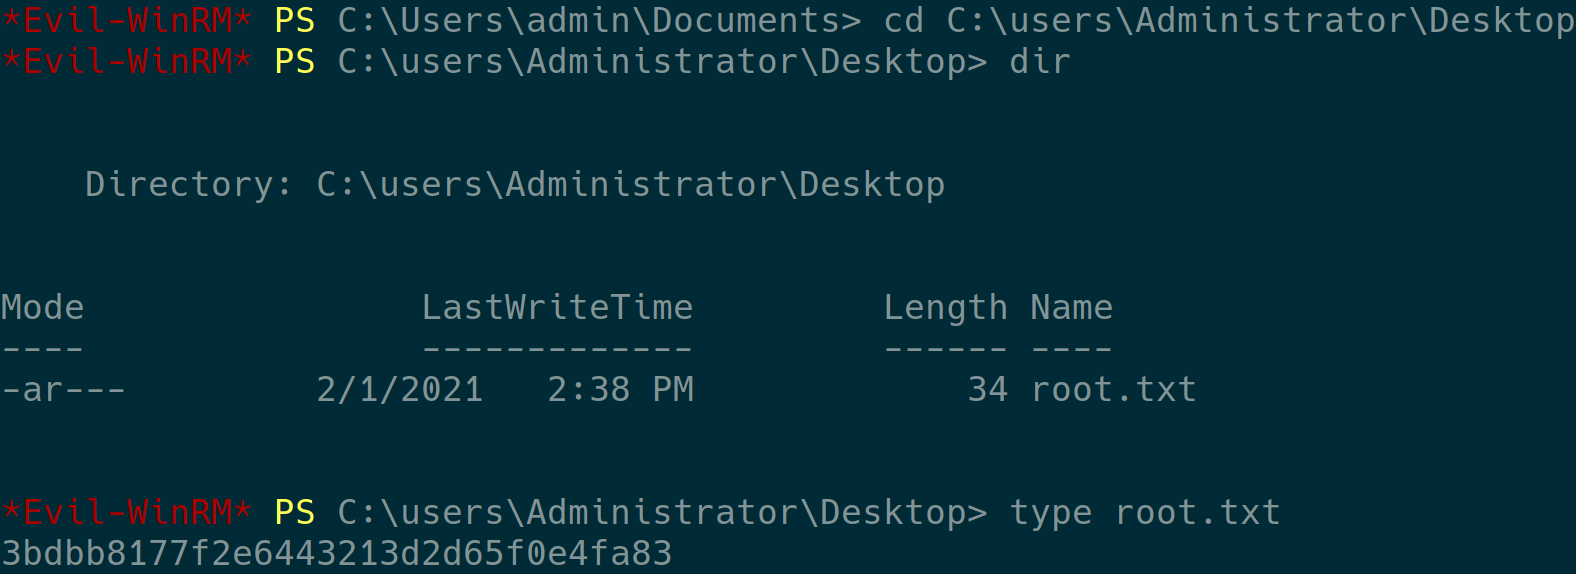Click the Mode column header

[43, 307]
